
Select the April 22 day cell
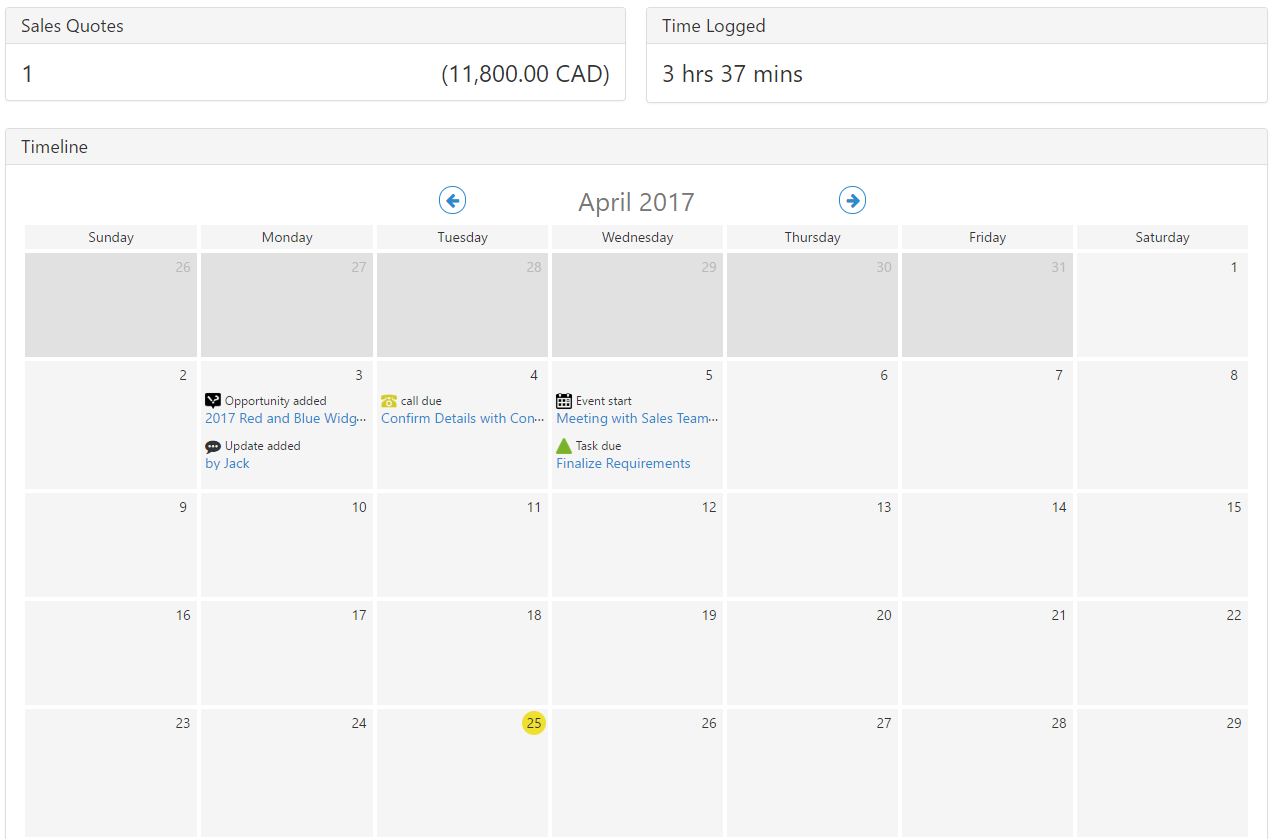point(1162,653)
